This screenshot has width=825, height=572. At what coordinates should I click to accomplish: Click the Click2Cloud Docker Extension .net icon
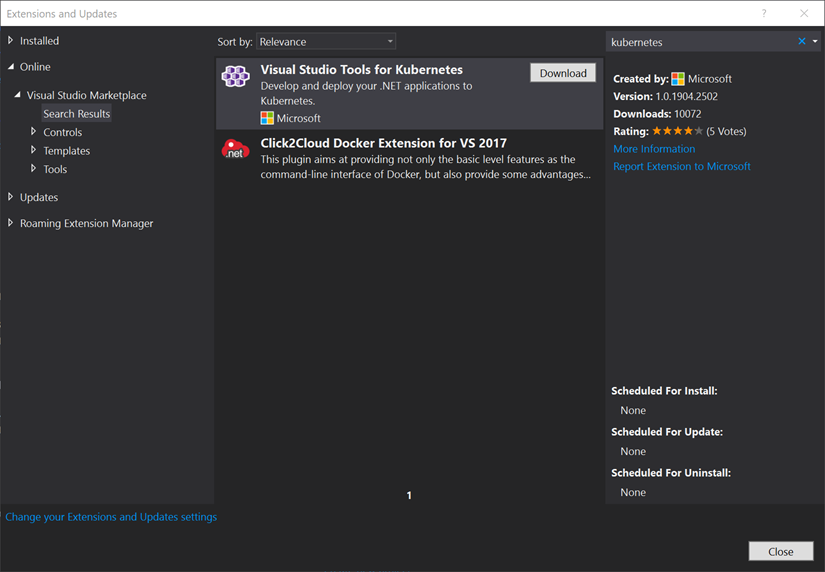click(235, 149)
